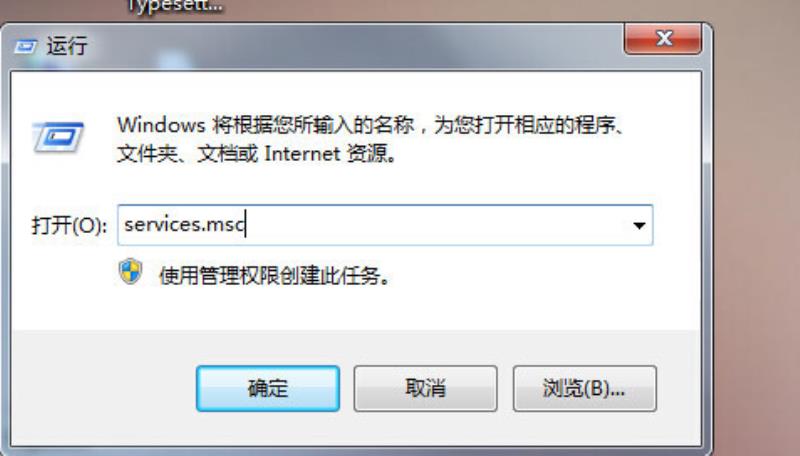Click the 运行 title text
This screenshot has width=800, height=456.
pos(67,46)
